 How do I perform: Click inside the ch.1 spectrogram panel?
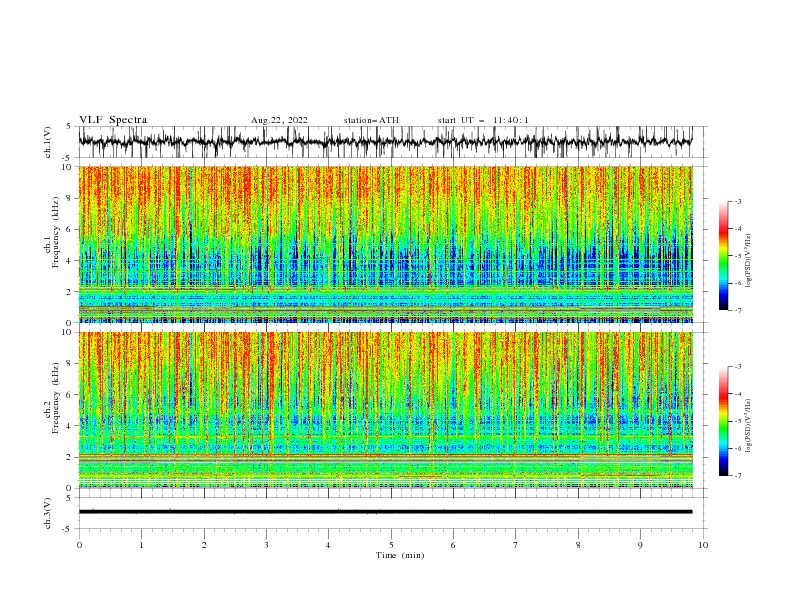pos(385,244)
